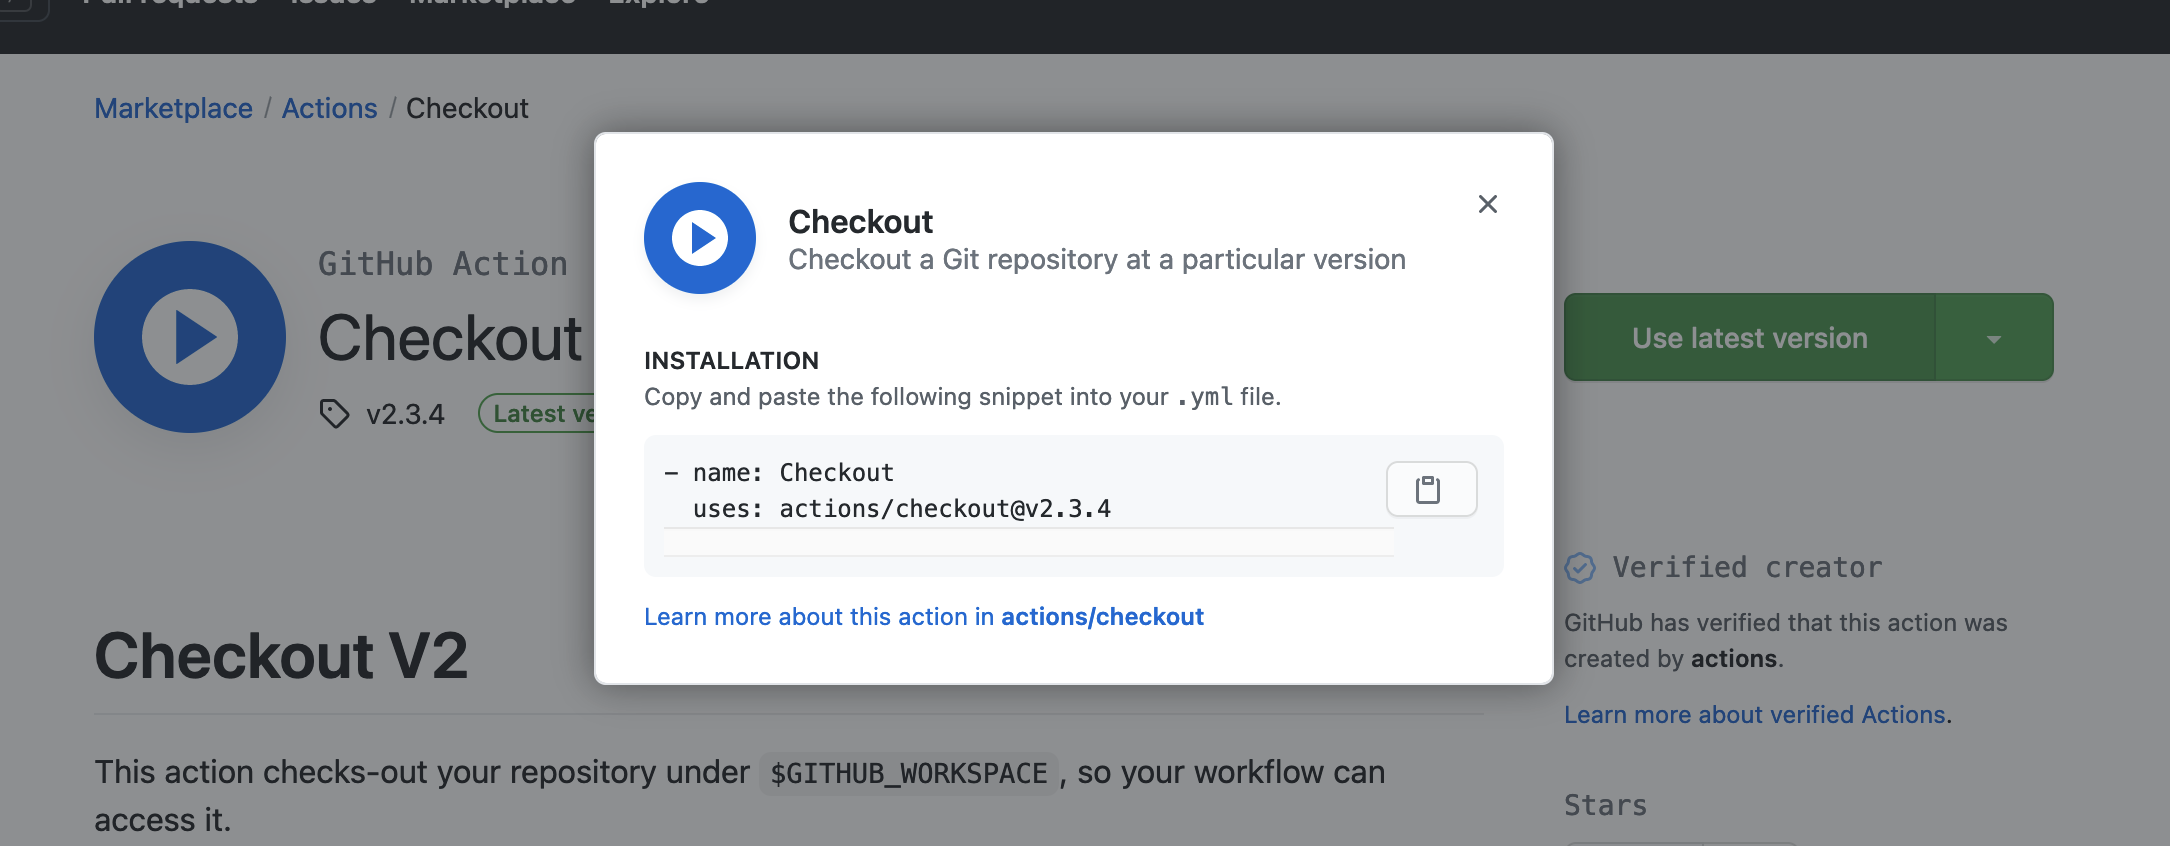
Task: Click the Checkout V2 heading
Action: pos(281,656)
